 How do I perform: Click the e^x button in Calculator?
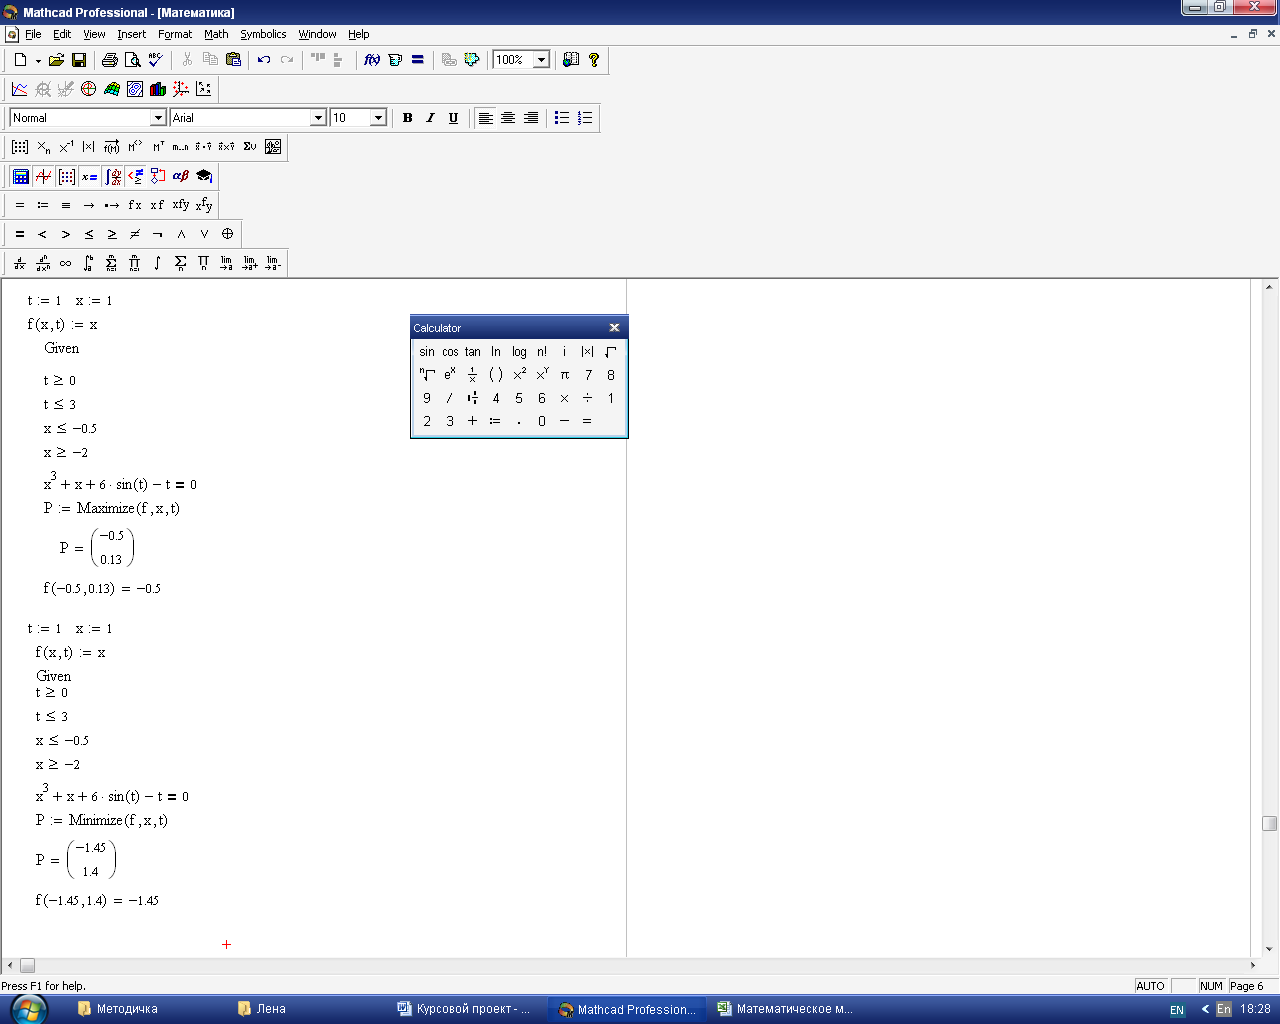tap(450, 375)
